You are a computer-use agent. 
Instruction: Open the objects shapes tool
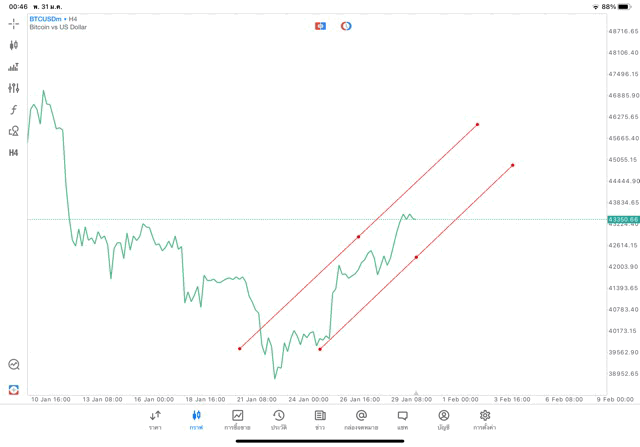[x=14, y=131]
